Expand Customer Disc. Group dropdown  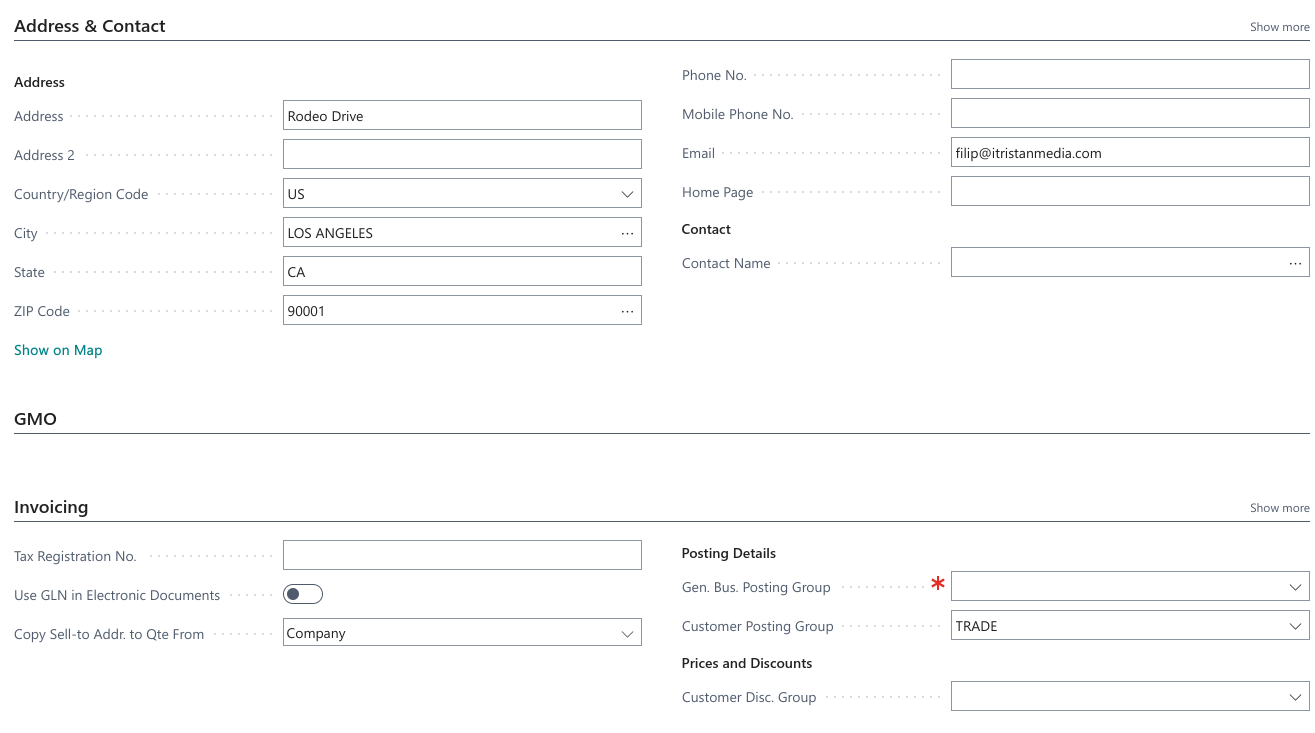pyautogui.click(x=1295, y=697)
